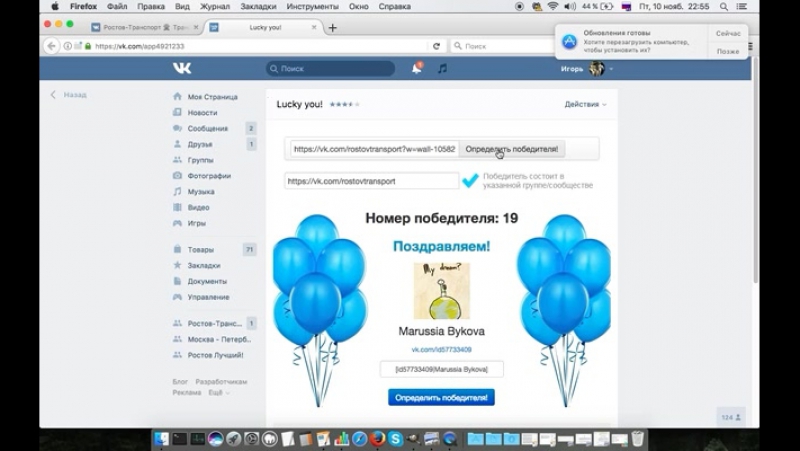Click the App Store icon in the notification
The height and width of the screenshot is (451, 800).
569,41
